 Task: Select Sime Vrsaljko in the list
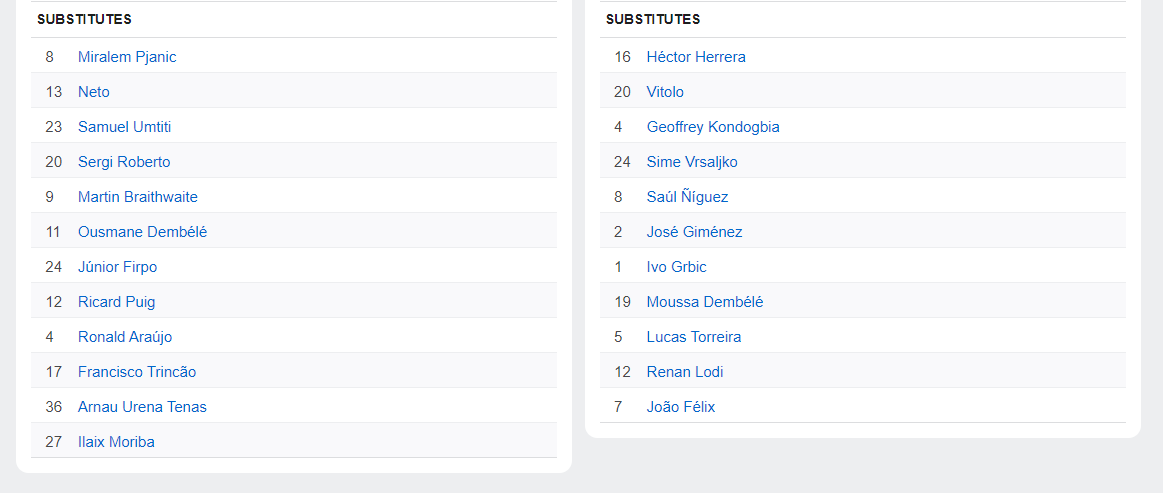pyautogui.click(x=692, y=162)
